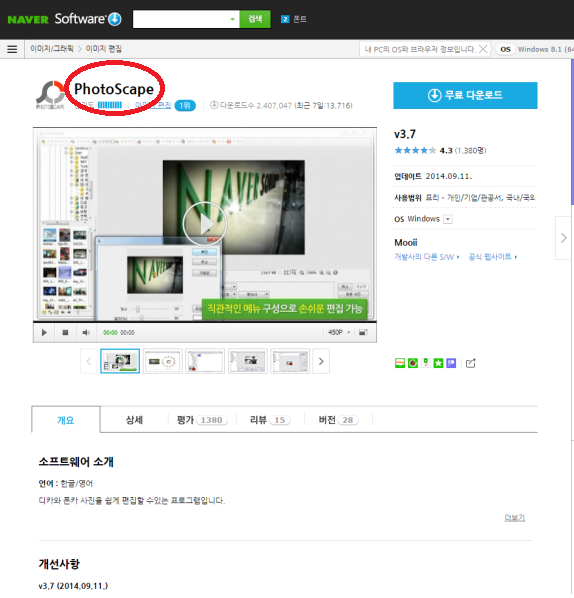574x598 pixels.
Task: Open the 450P video quality dropdown
Action: [x=339, y=333]
